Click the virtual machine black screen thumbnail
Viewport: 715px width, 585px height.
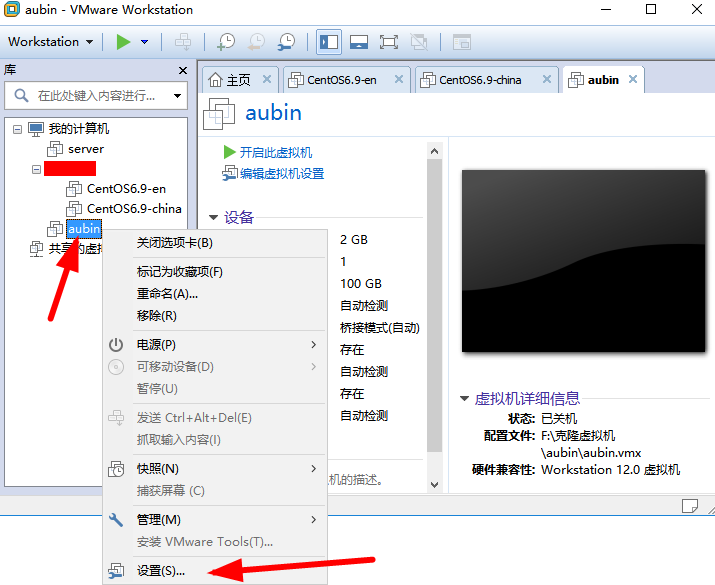[x=583, y=261]
